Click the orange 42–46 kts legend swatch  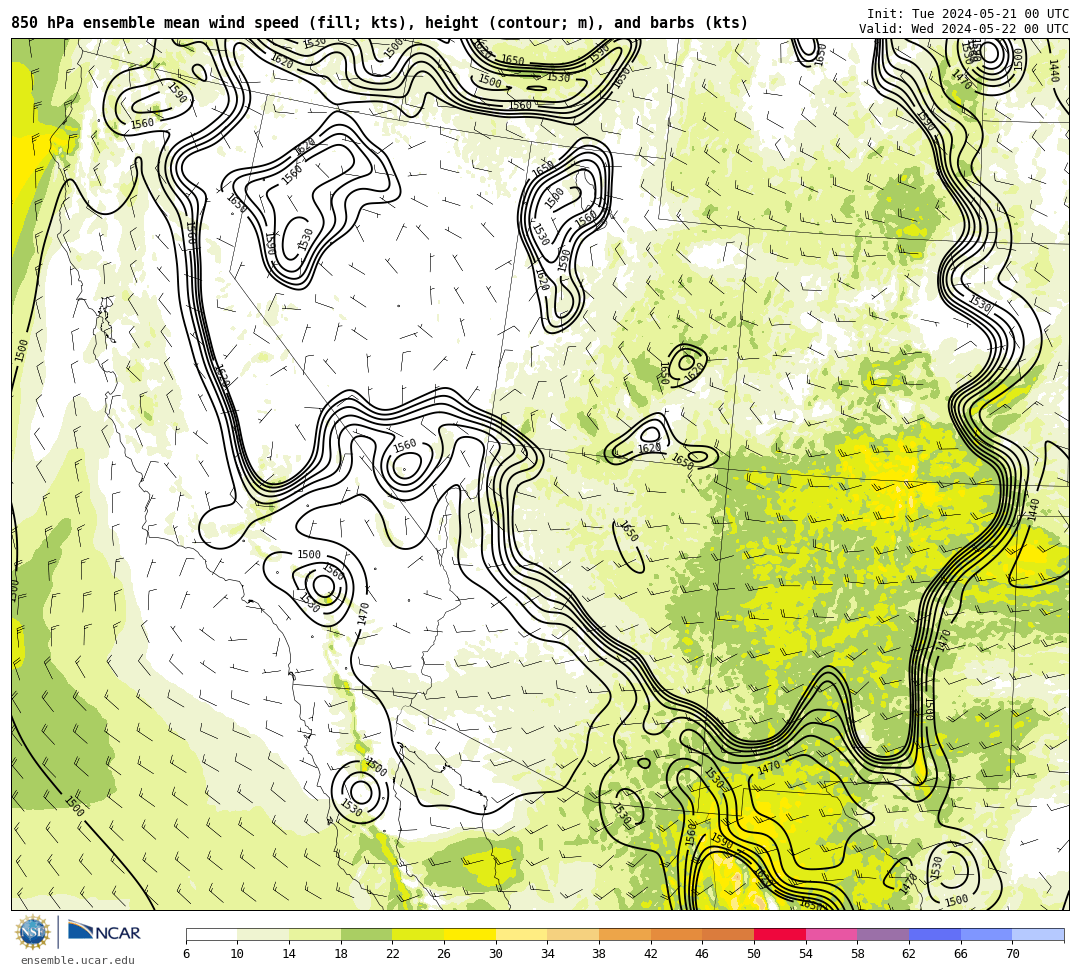[676, 934]
